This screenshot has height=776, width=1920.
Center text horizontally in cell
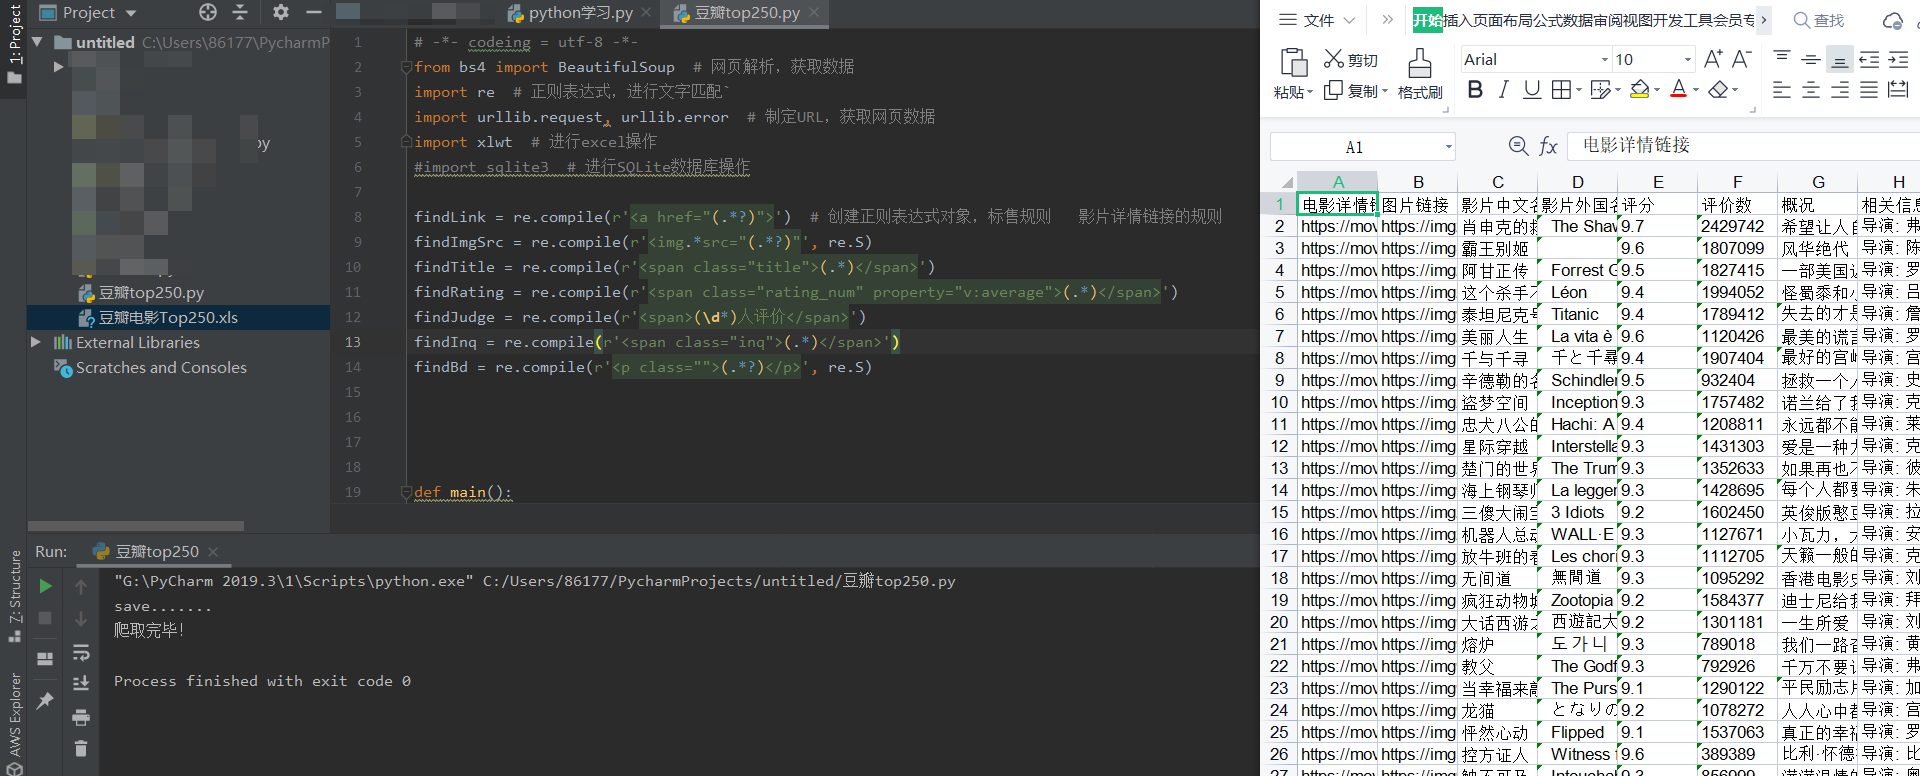[x=1811, y=90]
